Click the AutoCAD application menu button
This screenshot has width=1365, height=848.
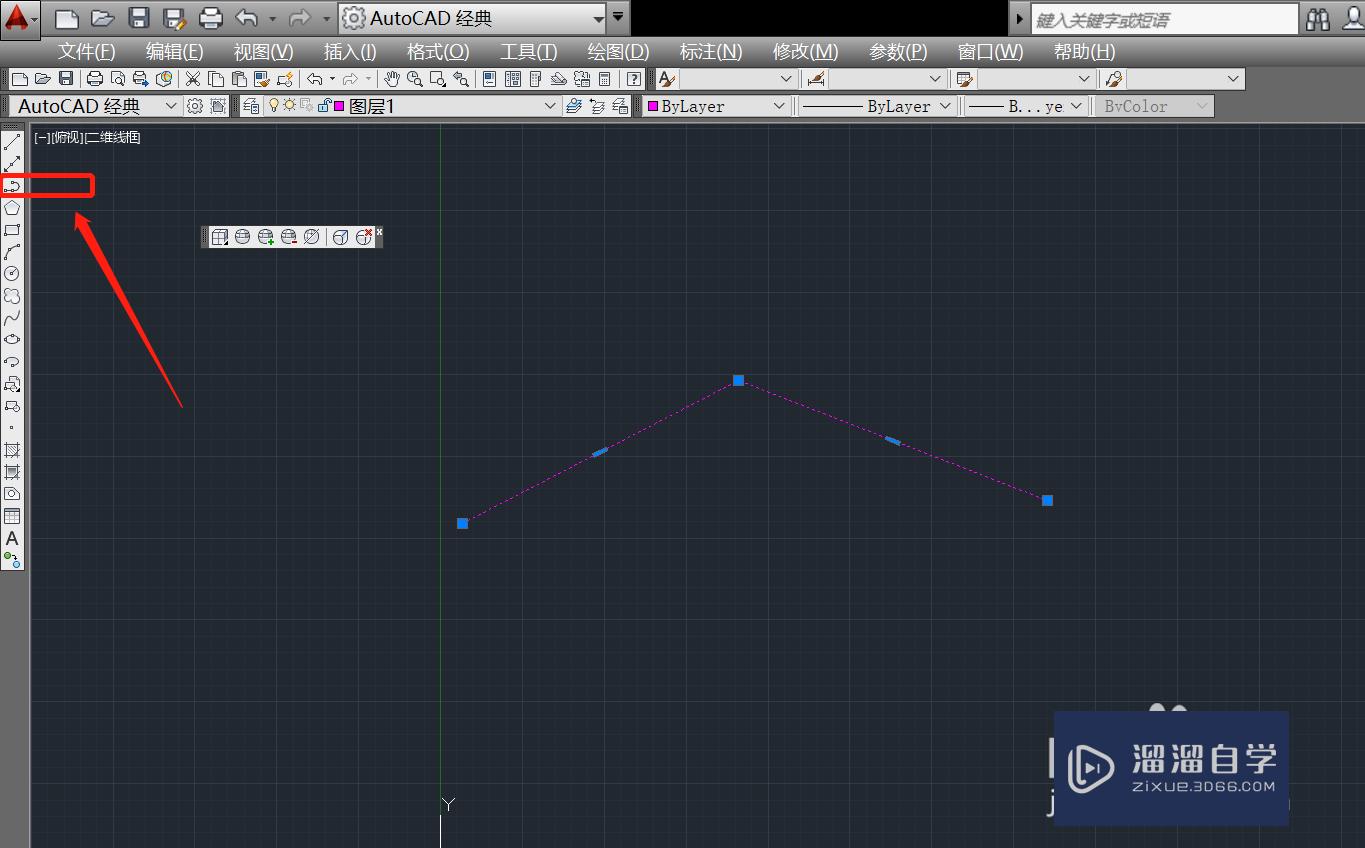click(x=20, y=19)
